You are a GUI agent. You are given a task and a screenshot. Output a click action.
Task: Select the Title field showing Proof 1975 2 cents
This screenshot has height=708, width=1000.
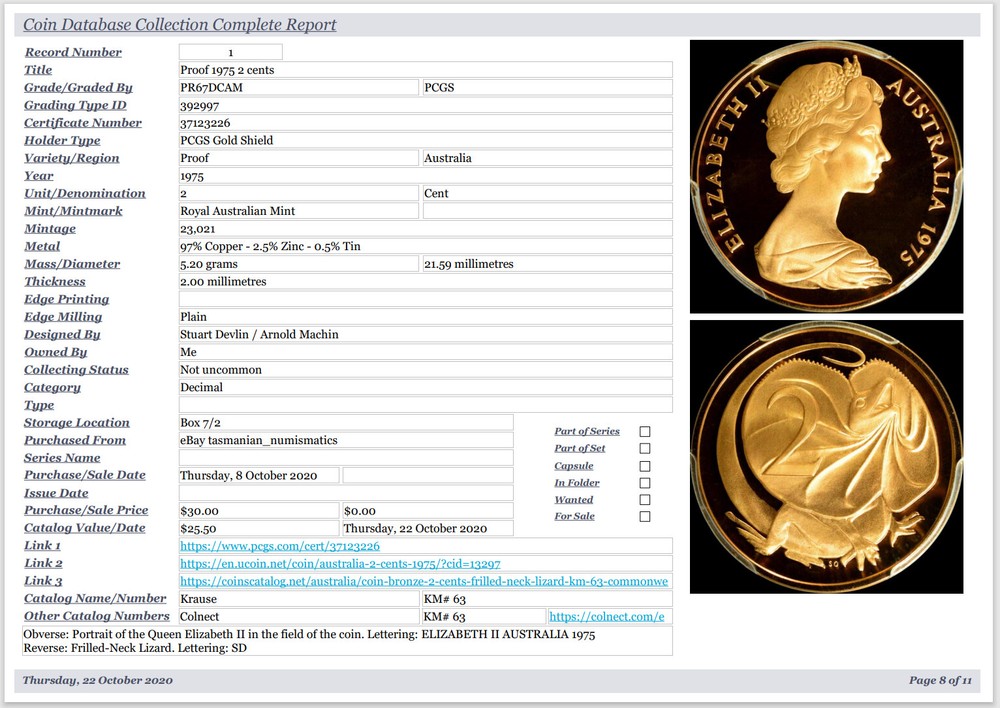[424, 69]
